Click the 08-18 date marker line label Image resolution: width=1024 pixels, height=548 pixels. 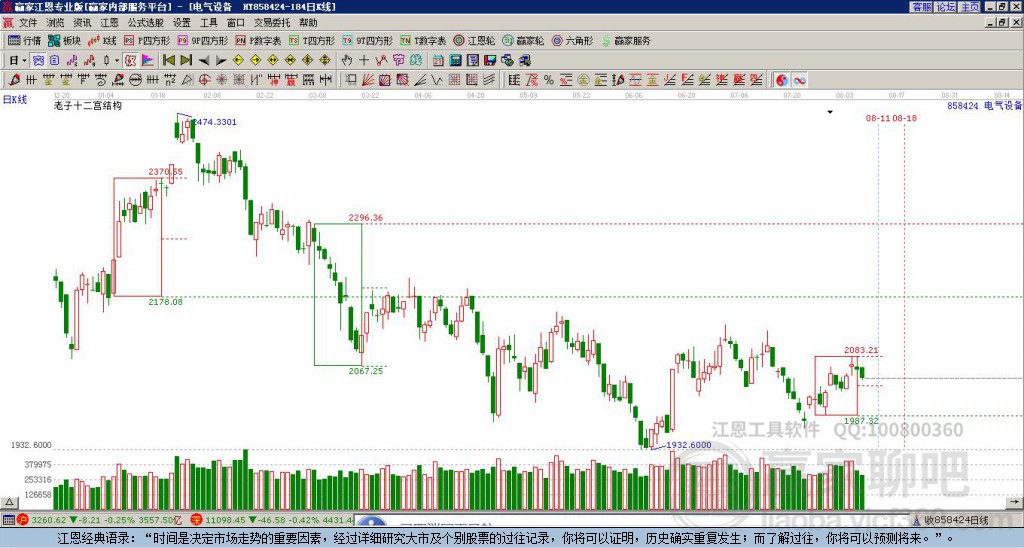point(904,118)
